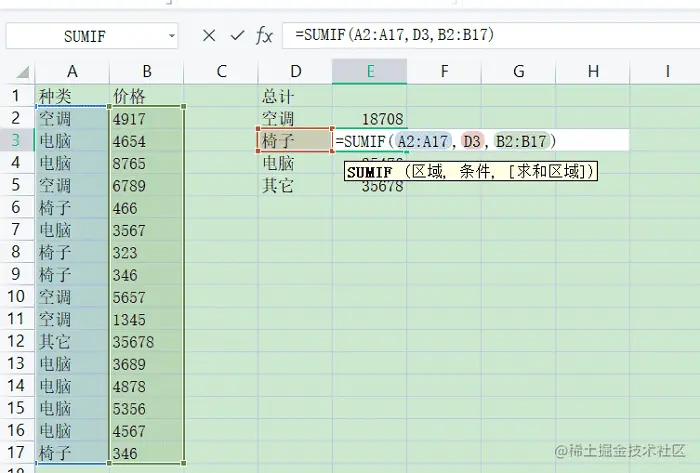This screenshot has width=700, height=473.
Task: Click cell B10 with value 5657
Action: click(x=146, y=297)
